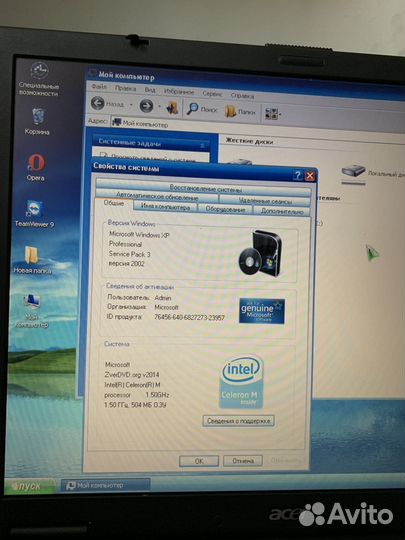Click Отмена in Свойства системы dialog
Image resolution: width=405 pixels, height=540 pixels.
(x=243, y=460)
